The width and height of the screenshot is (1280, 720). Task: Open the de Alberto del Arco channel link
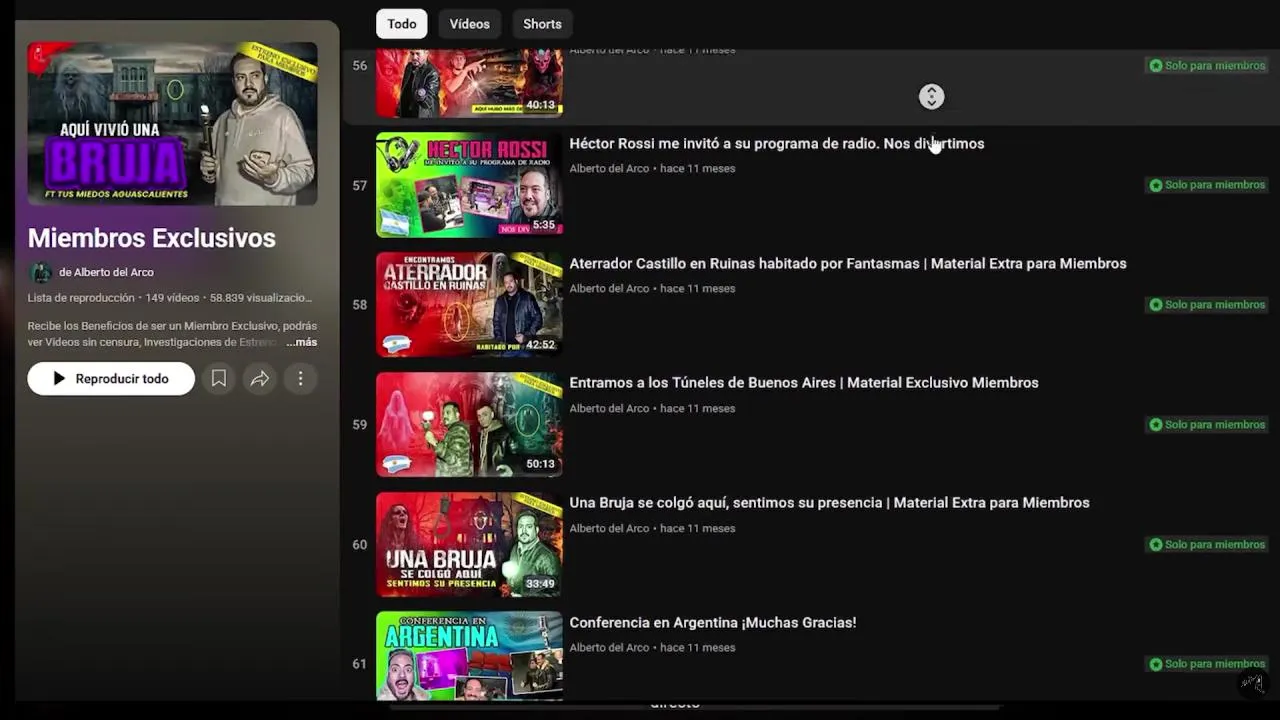pos(106,272)
